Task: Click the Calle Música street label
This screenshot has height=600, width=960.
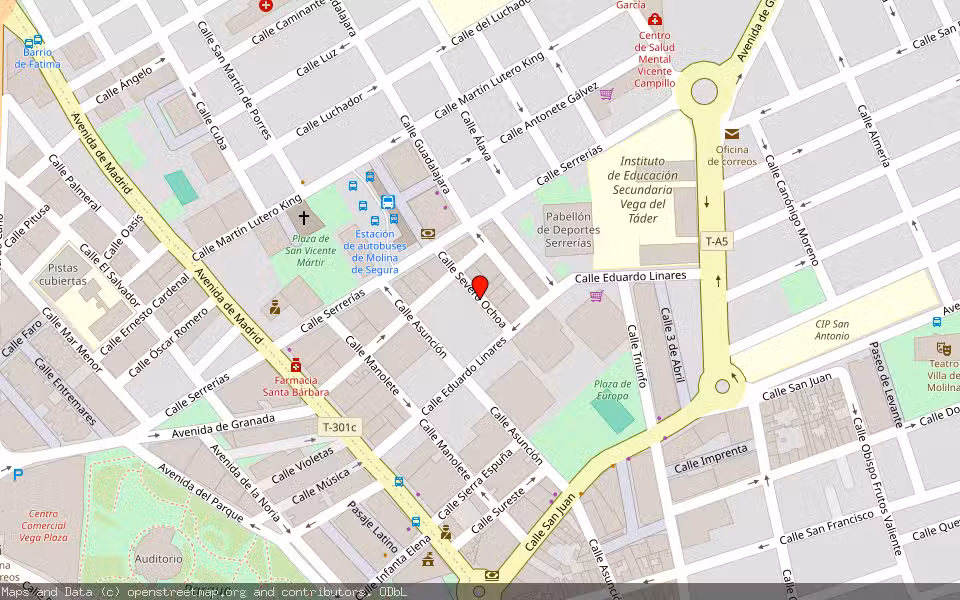Action: (321, 486)
